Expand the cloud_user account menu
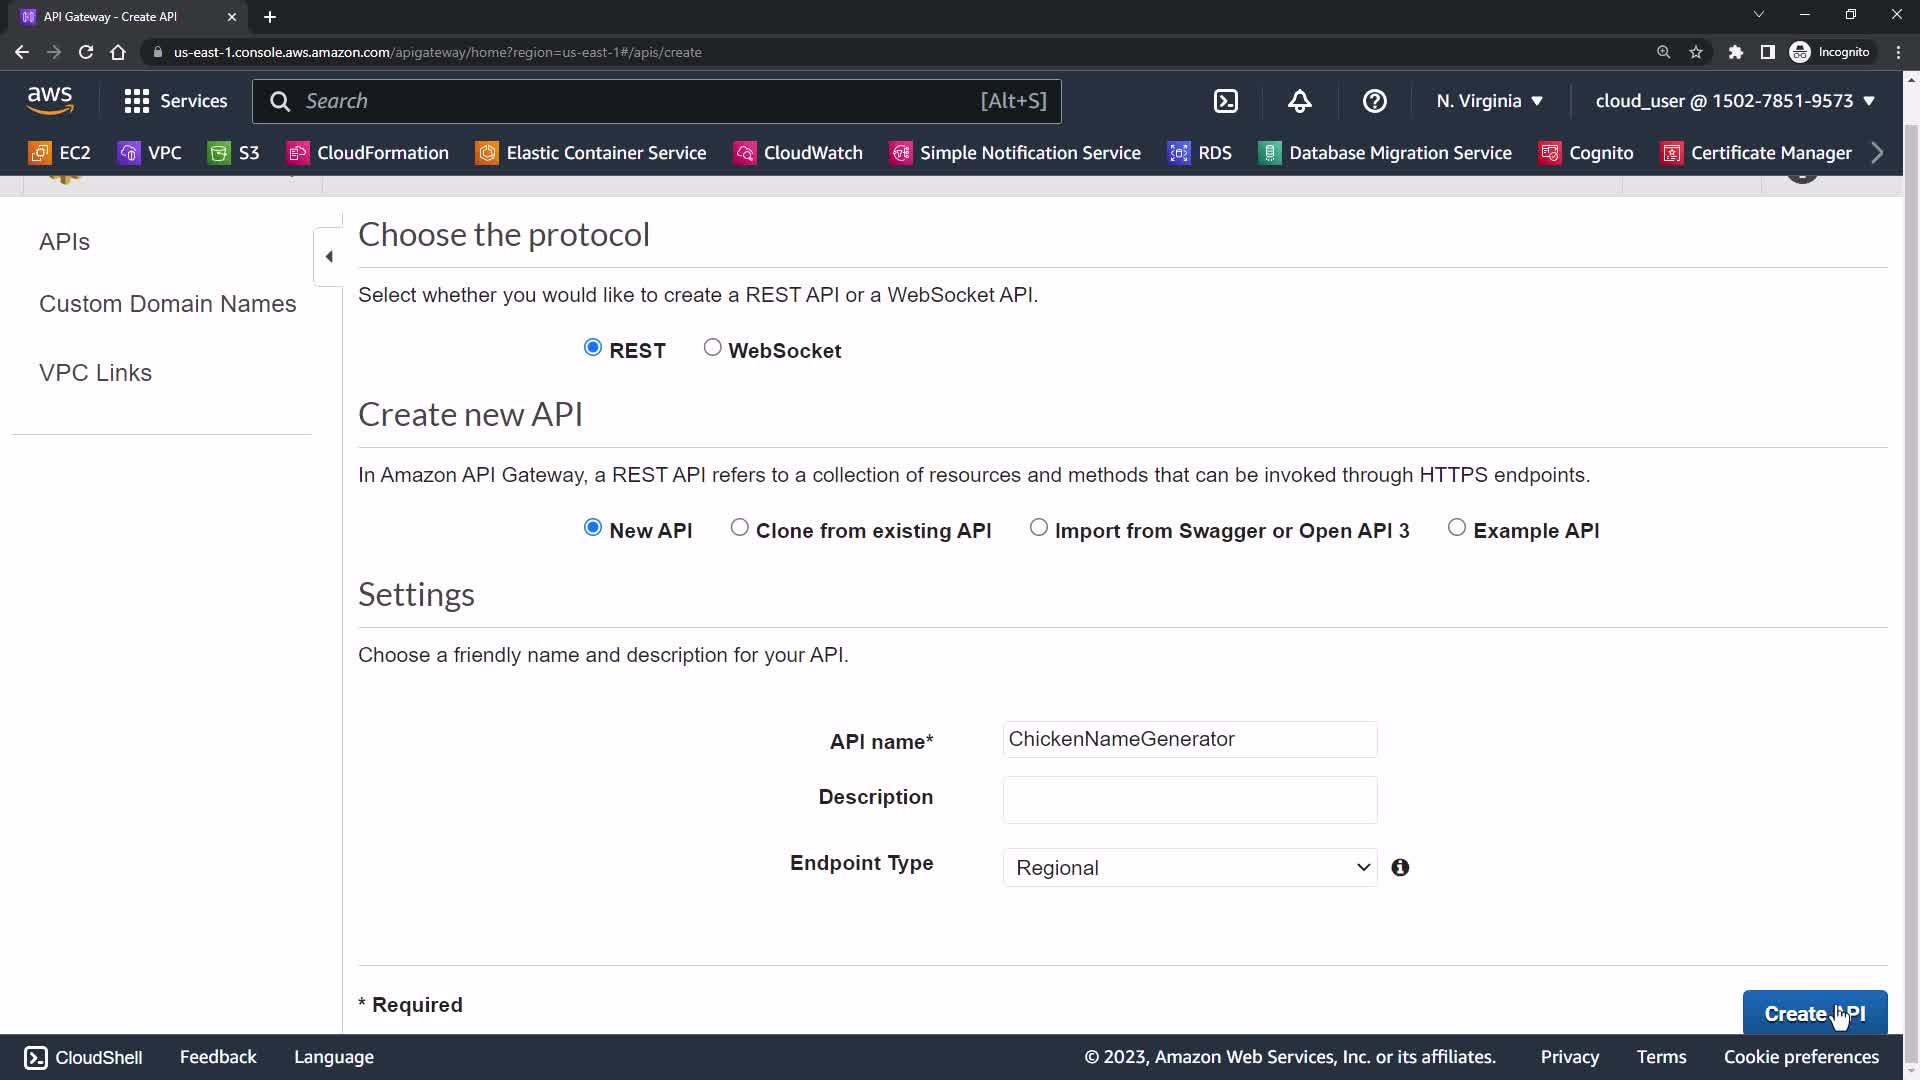This screenshot has height=1080, width=1920. tap(1735, 101)
